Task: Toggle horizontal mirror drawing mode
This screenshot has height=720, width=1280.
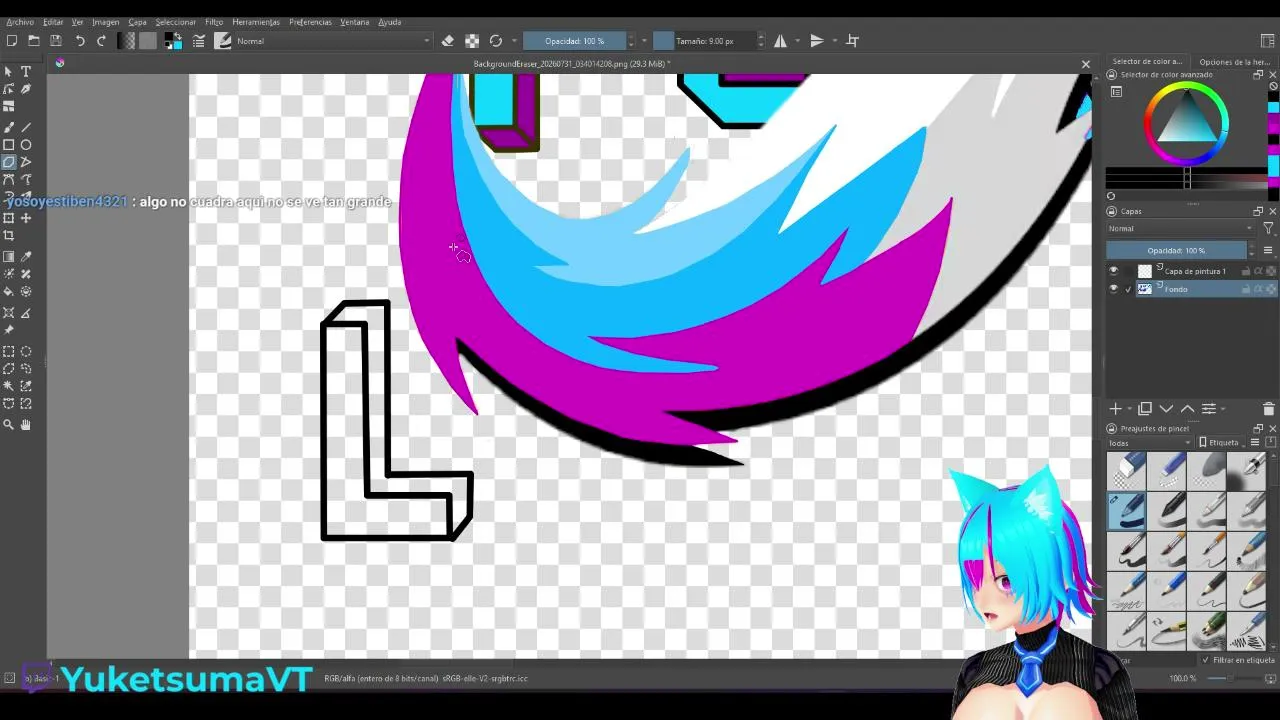Action: (x=780, y=41)
